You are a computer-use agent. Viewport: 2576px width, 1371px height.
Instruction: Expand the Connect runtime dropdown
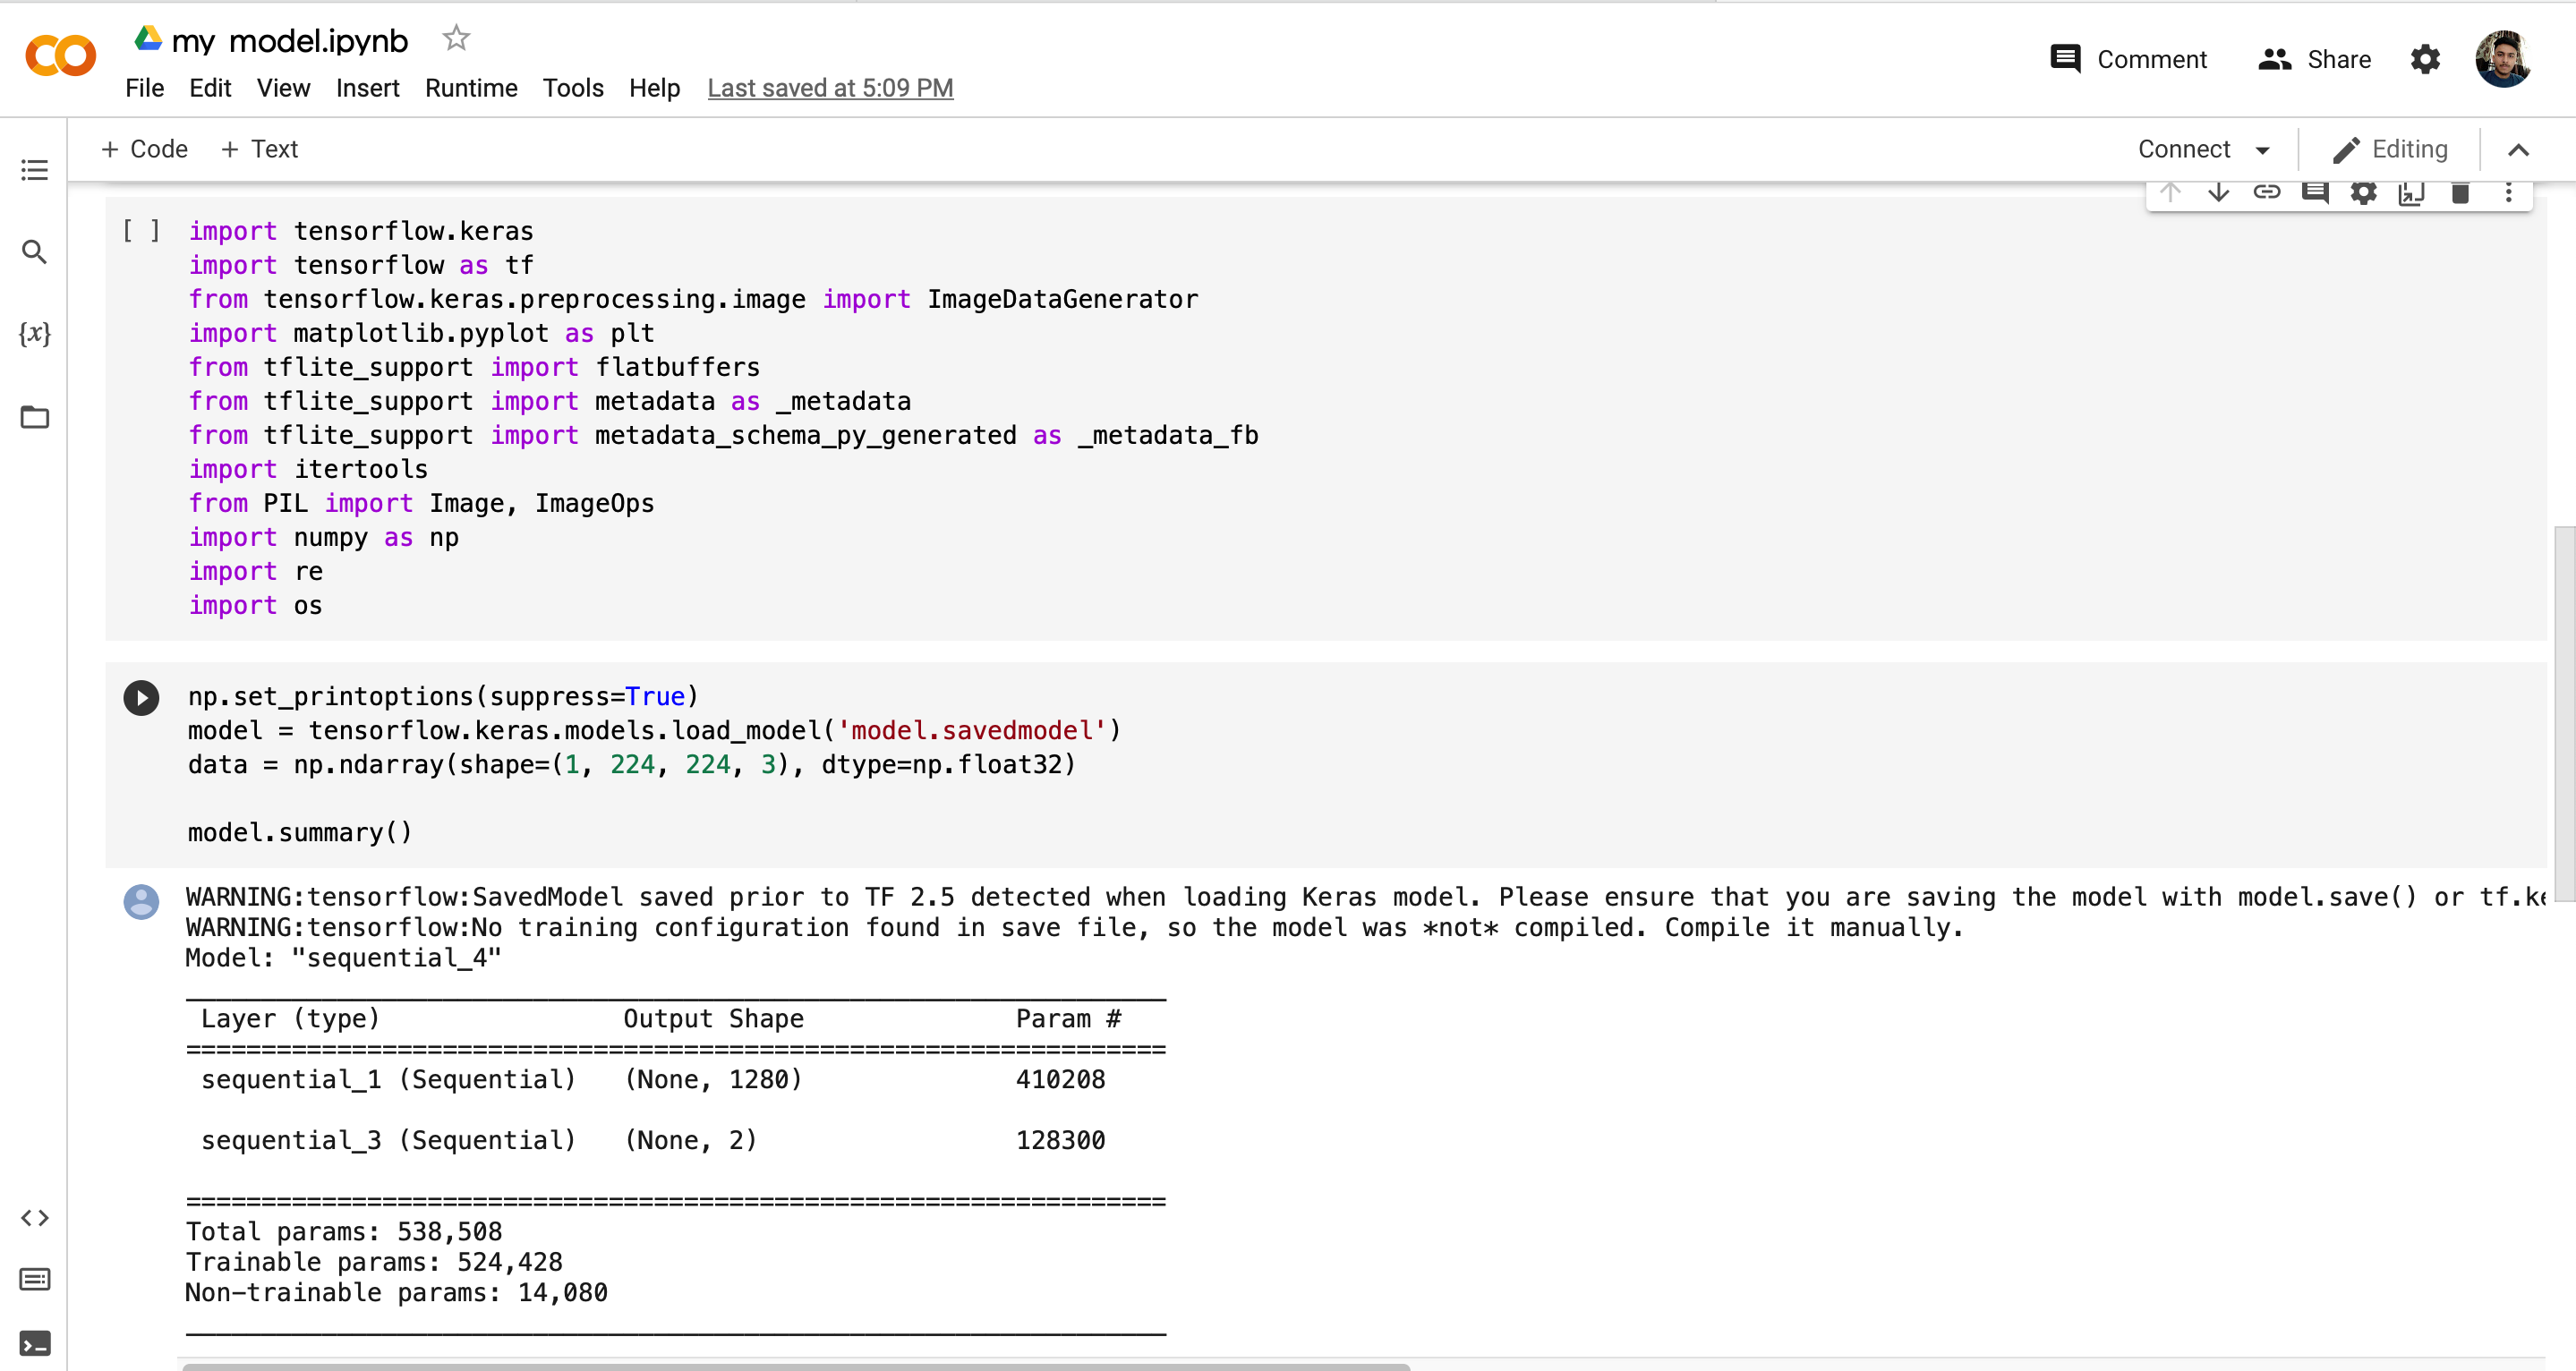pos(2203,149)
